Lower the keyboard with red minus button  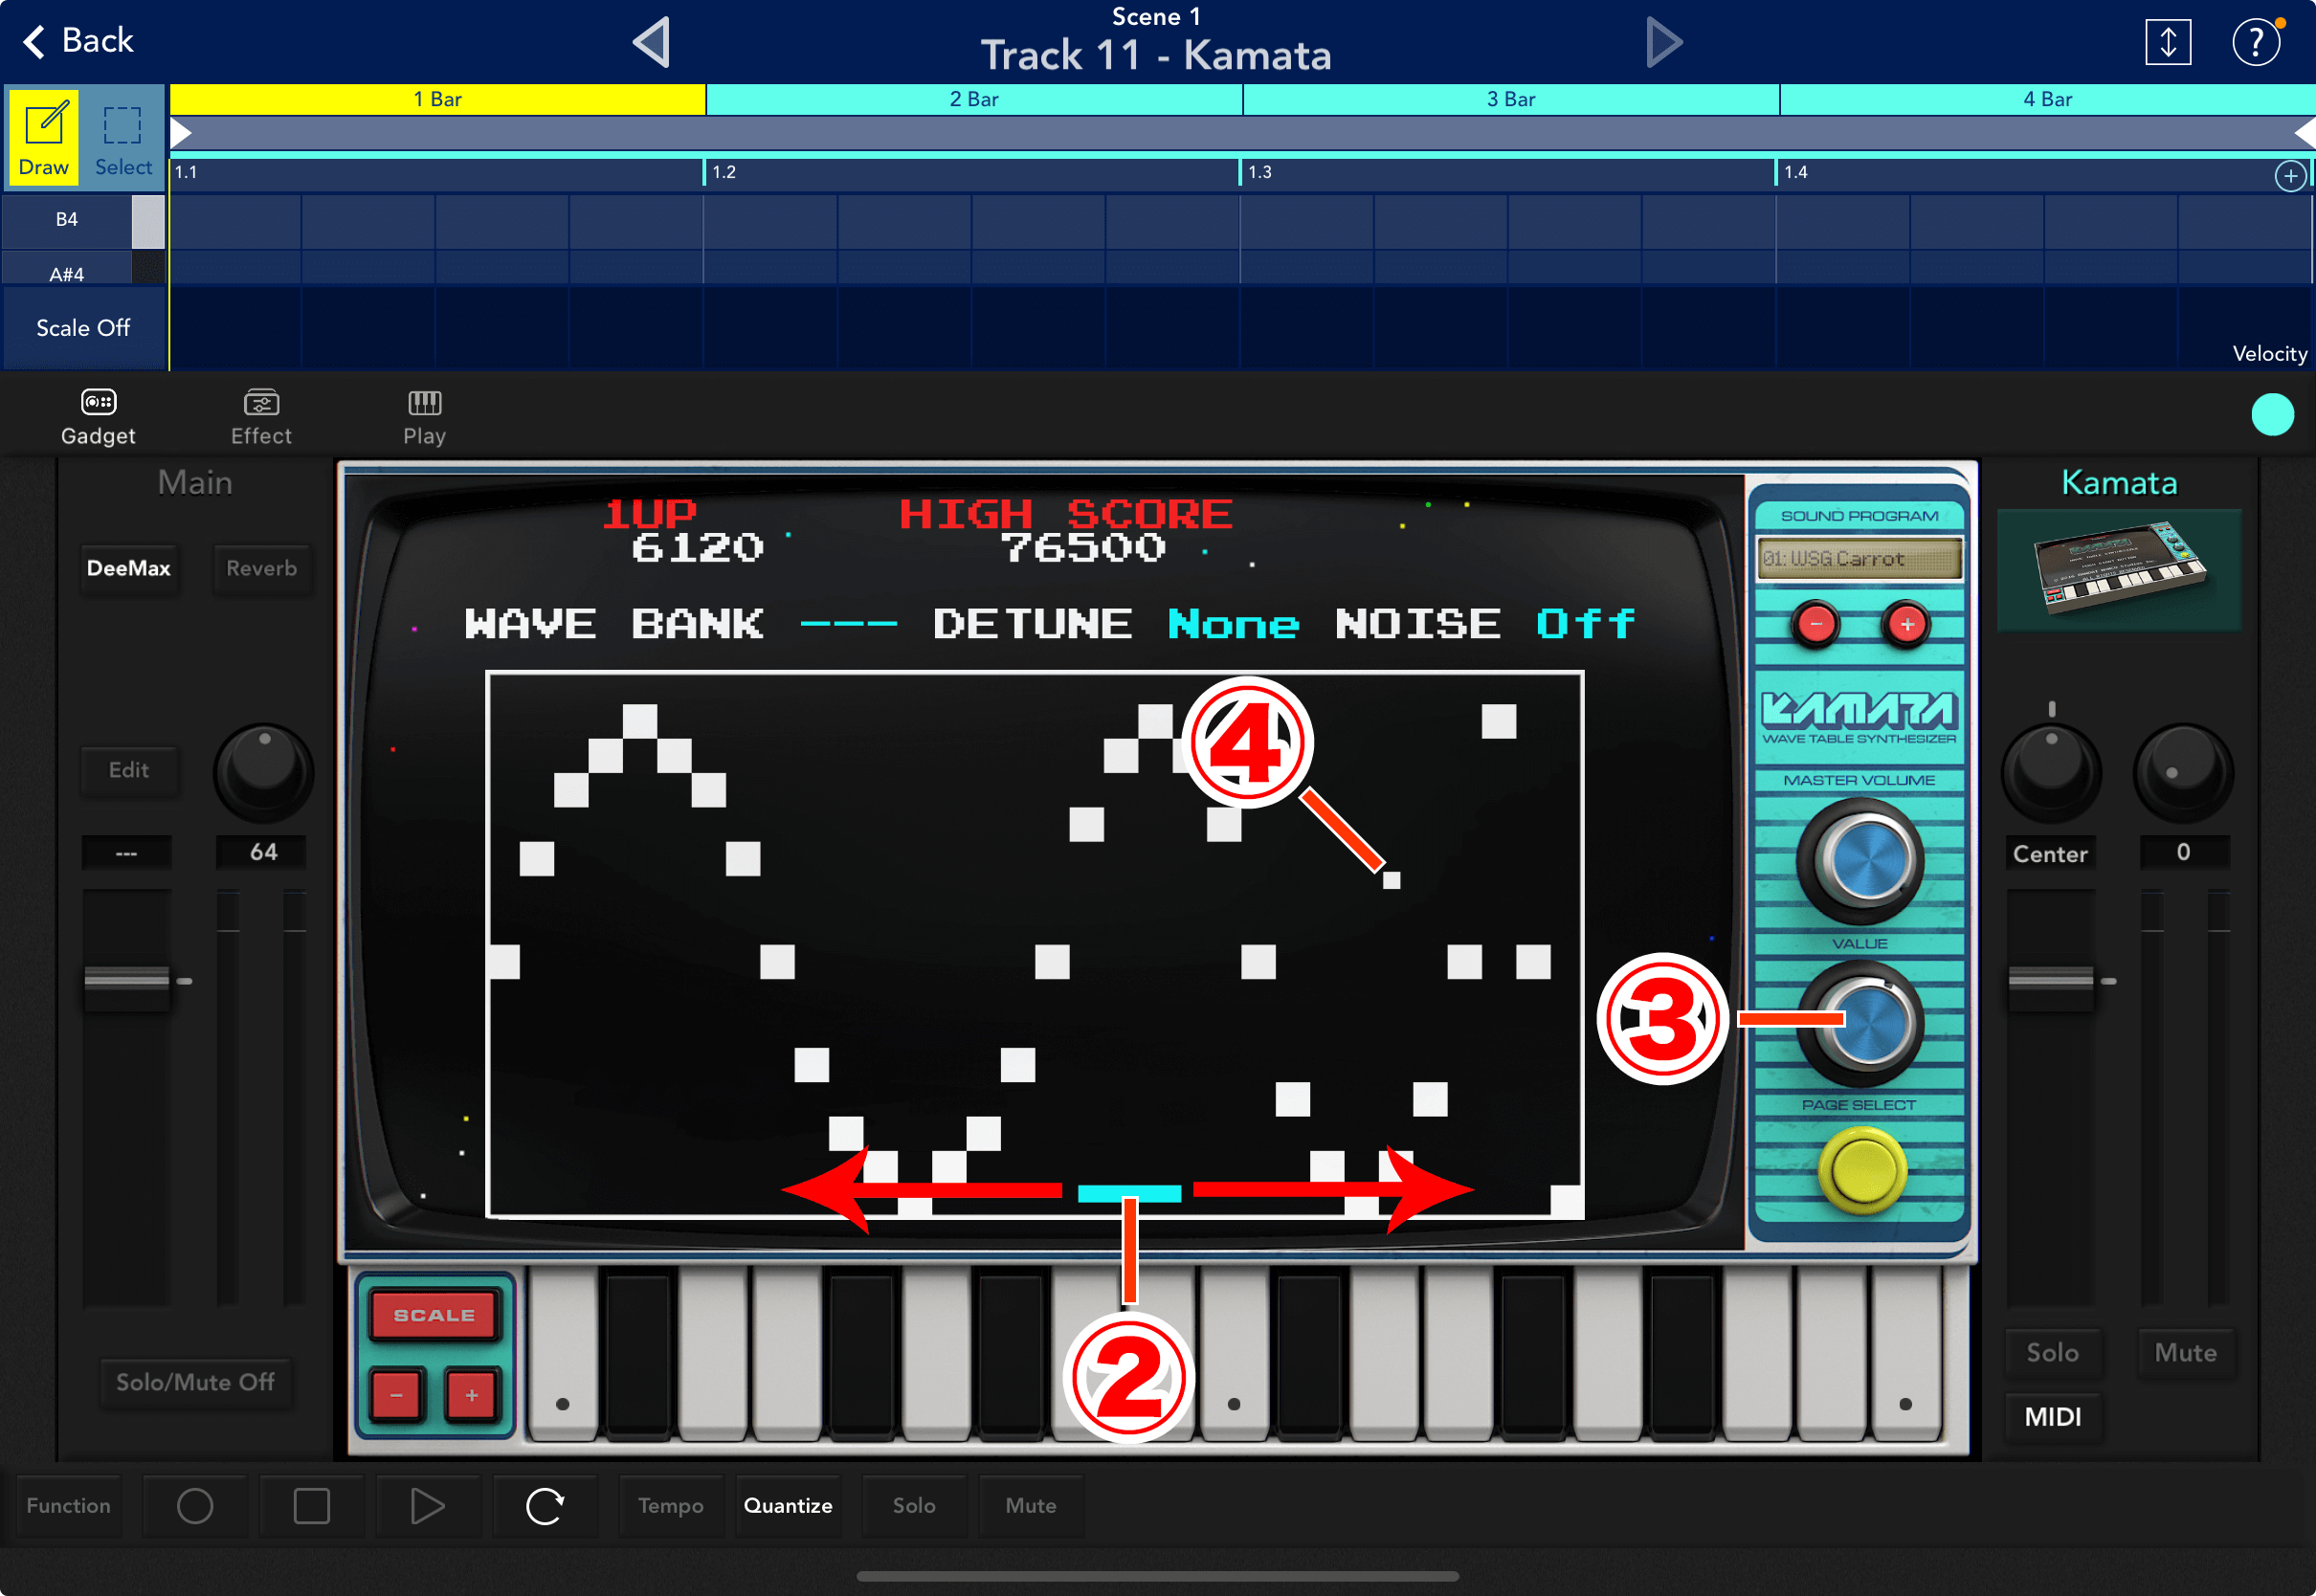[x=397, y=1394]
